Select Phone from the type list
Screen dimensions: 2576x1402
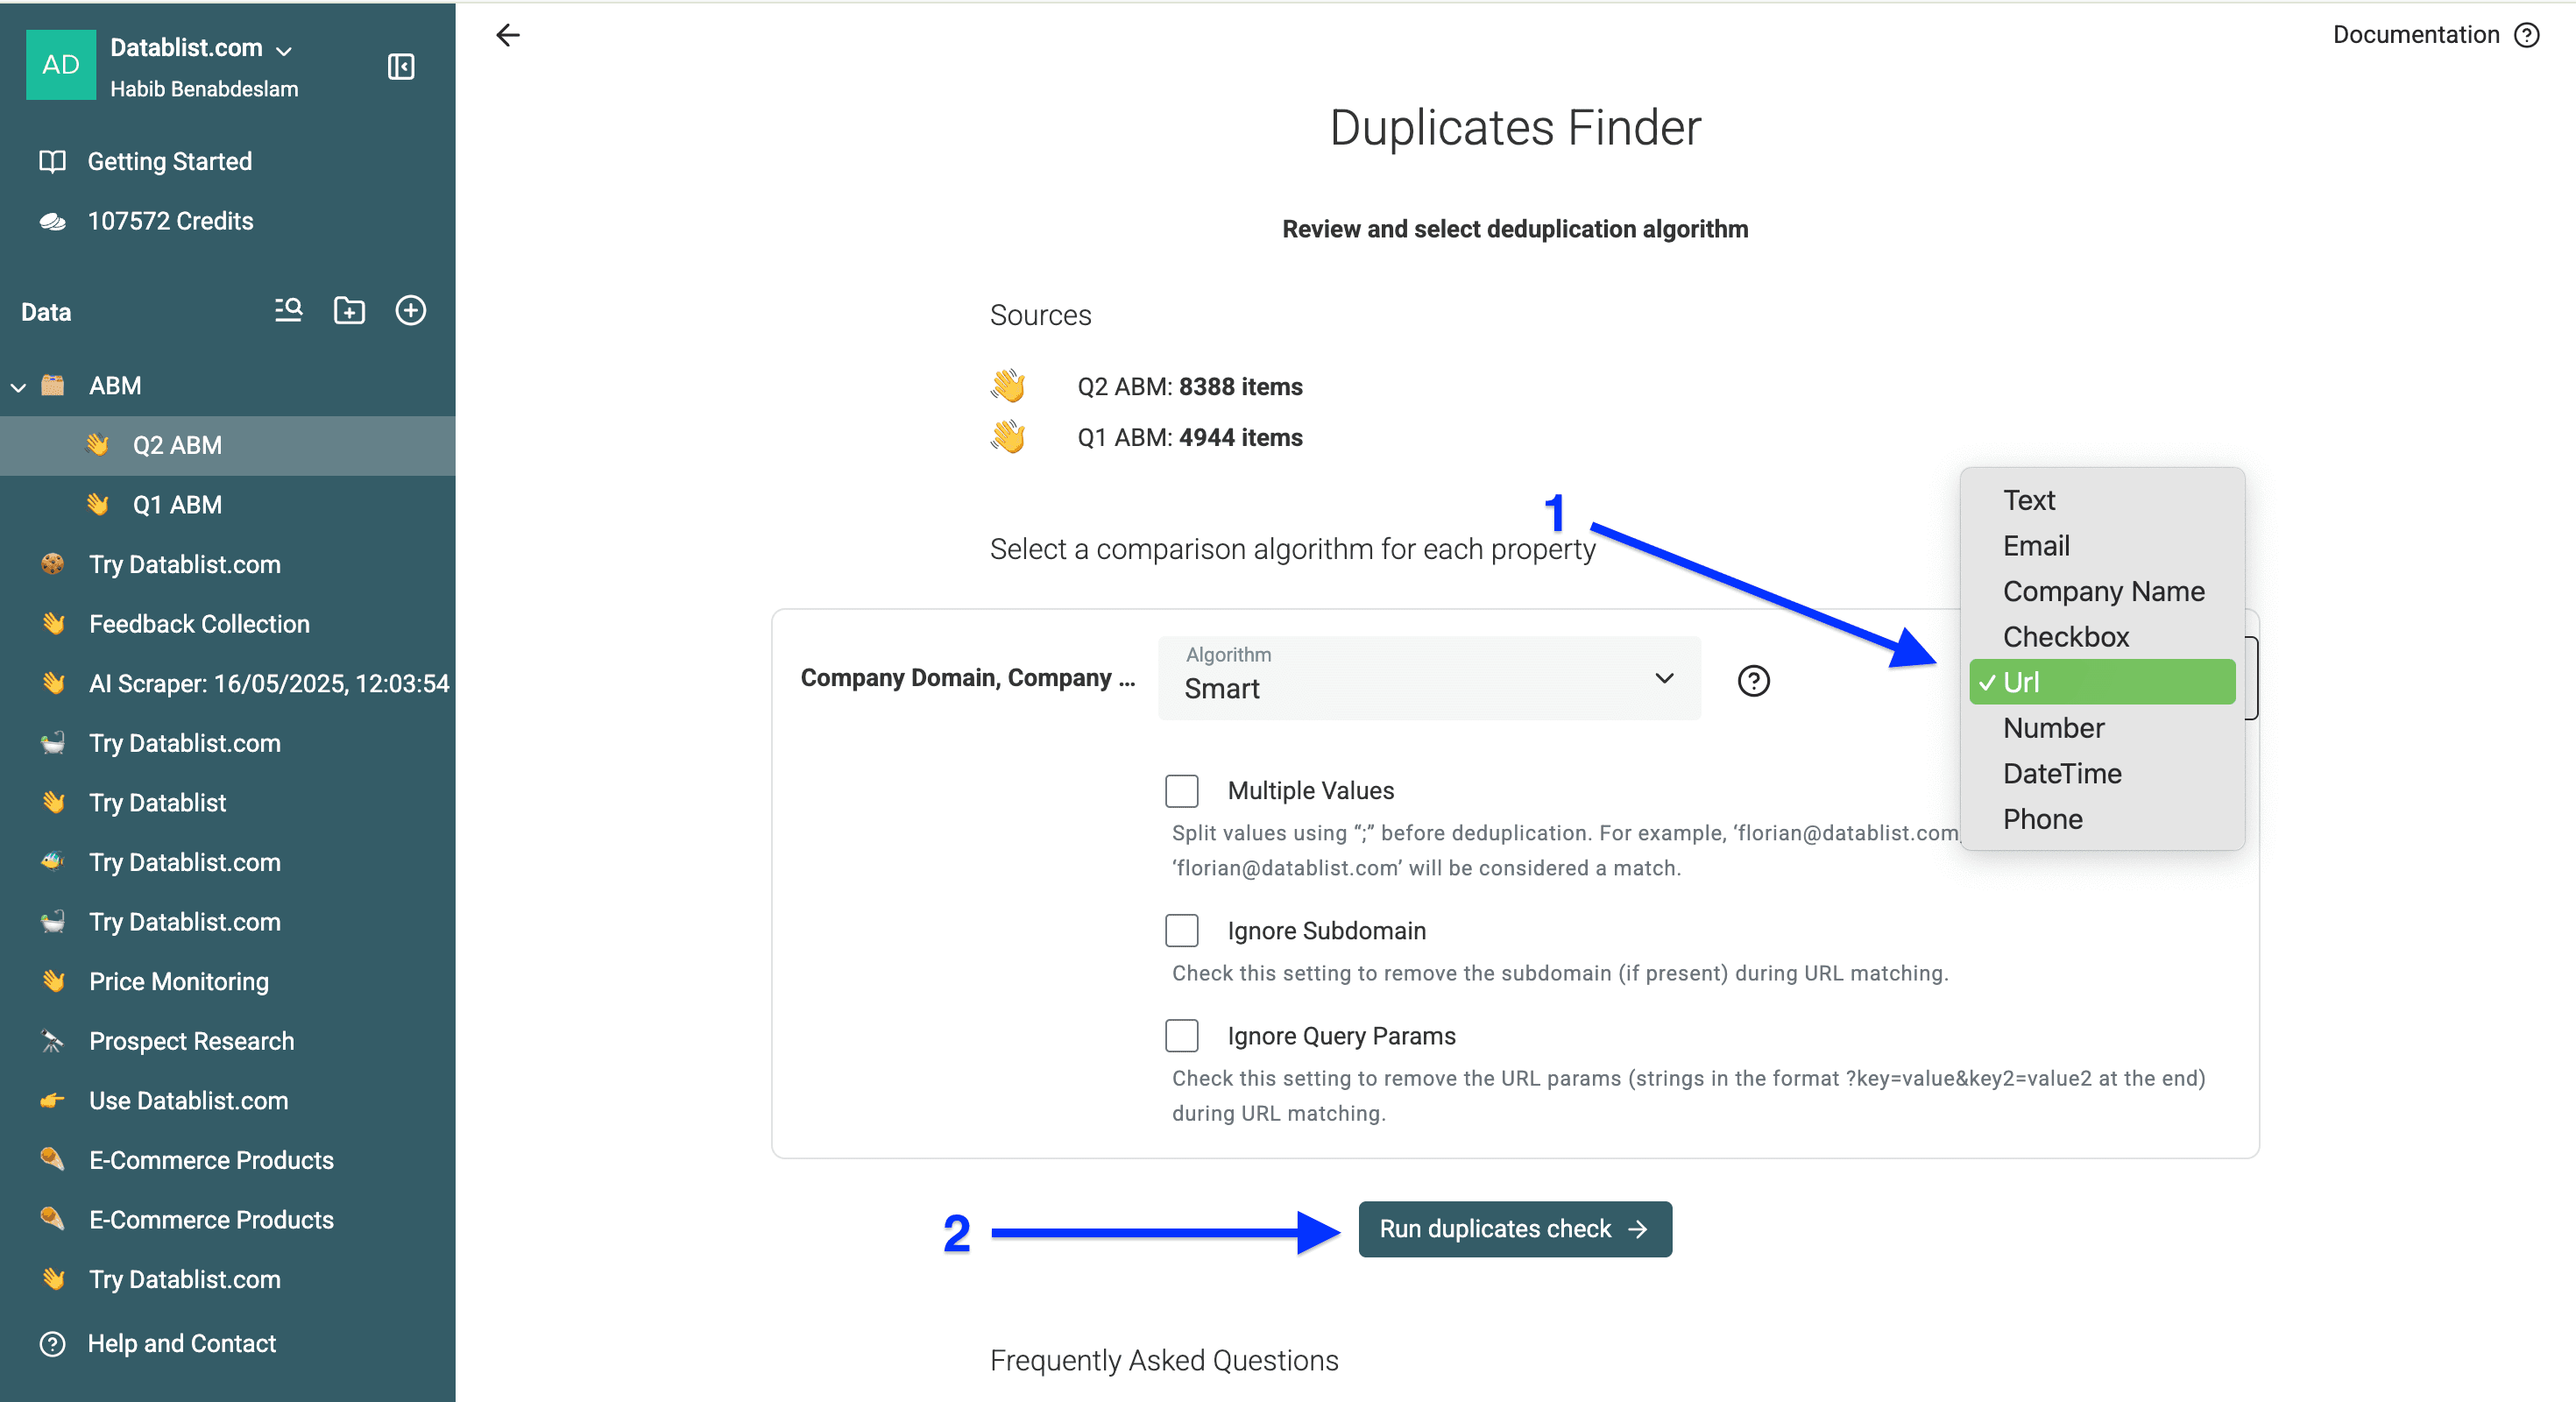click(x=2042, y=818)
